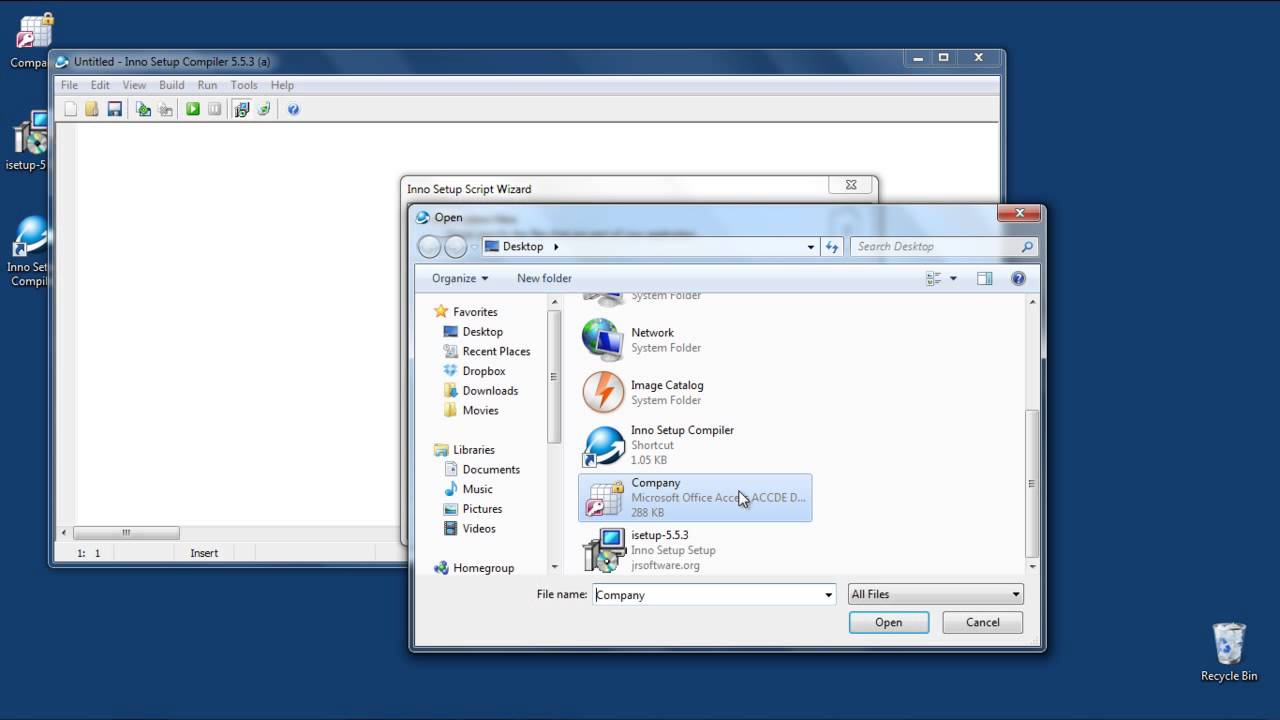Click the Stop Compile toolbar icon

[x=165, y=109]
